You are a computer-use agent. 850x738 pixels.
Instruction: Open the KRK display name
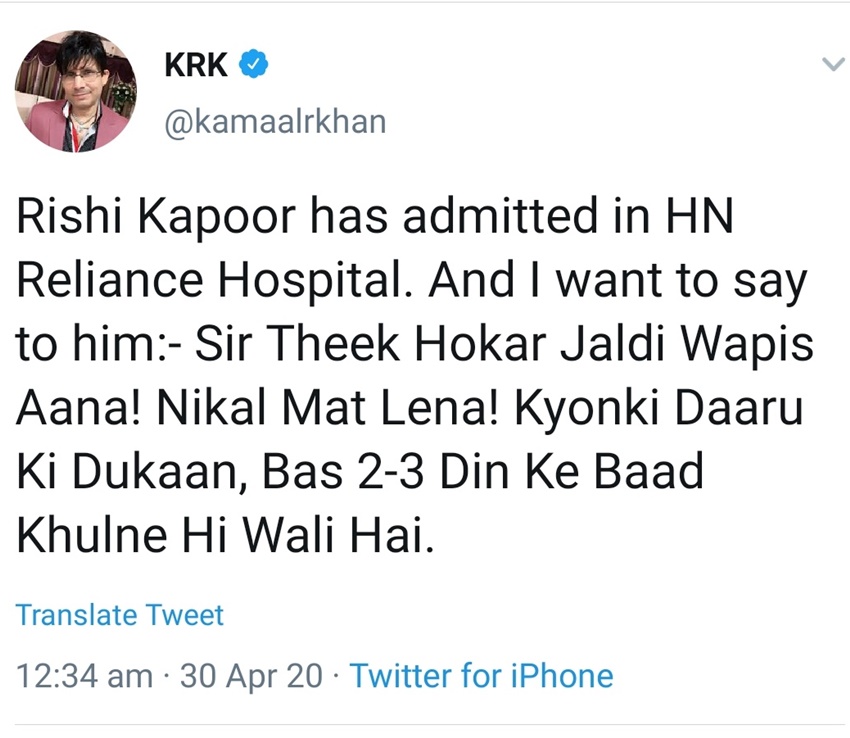point(196,65)
